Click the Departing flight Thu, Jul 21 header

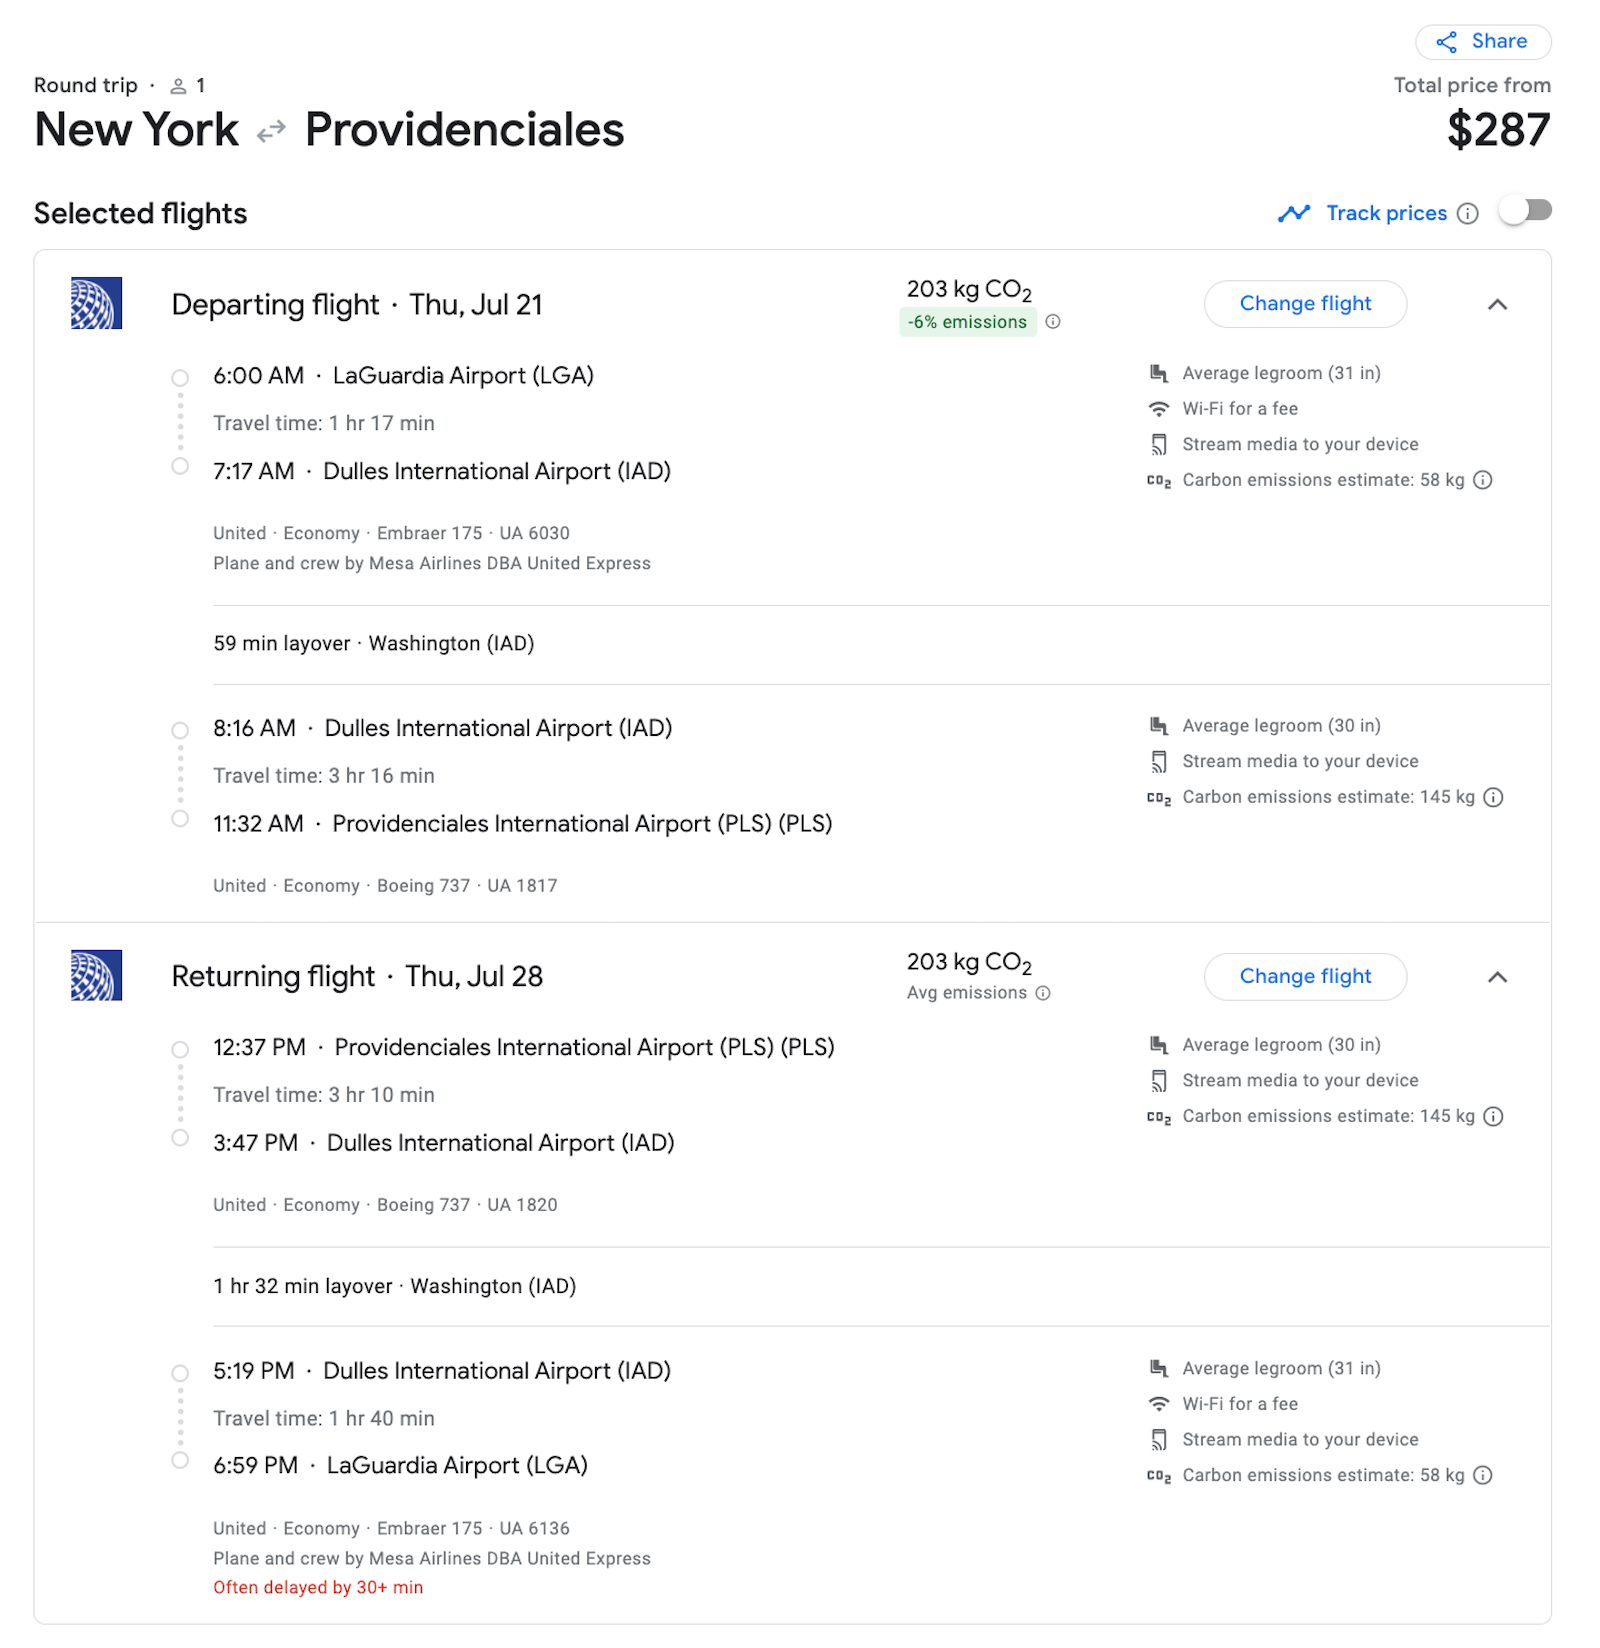point(357,304)
